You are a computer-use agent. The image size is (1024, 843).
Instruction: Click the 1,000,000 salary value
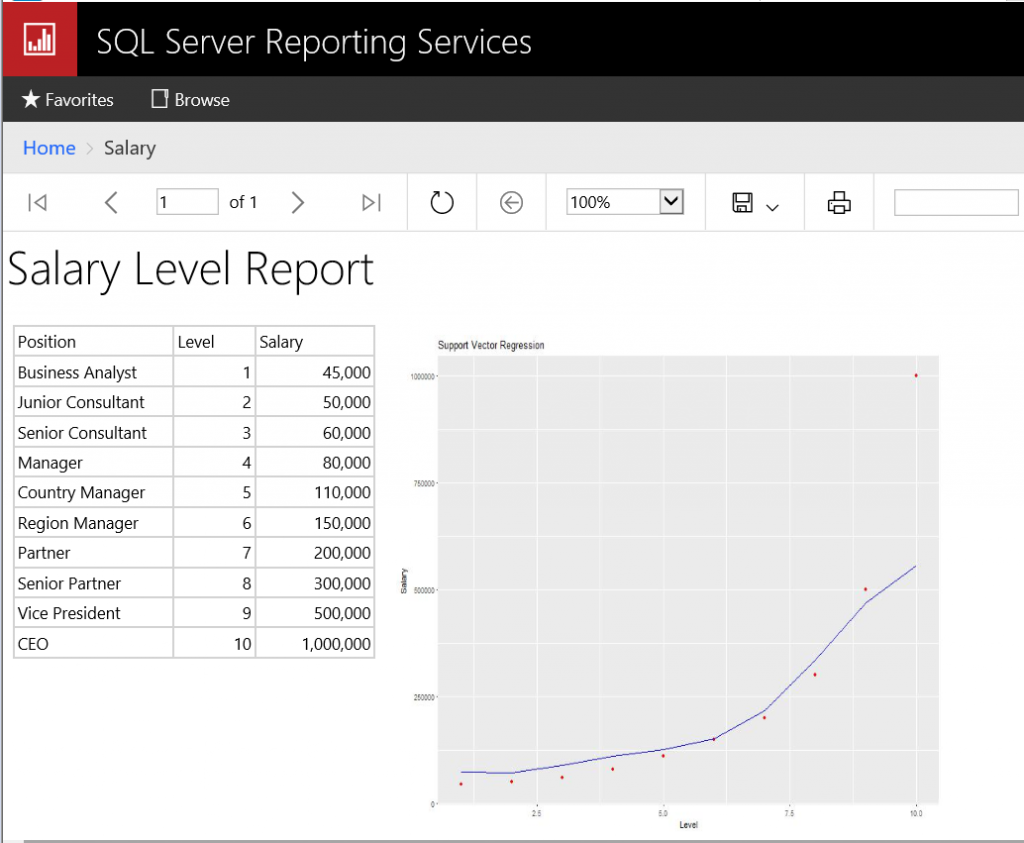point(336,643)
